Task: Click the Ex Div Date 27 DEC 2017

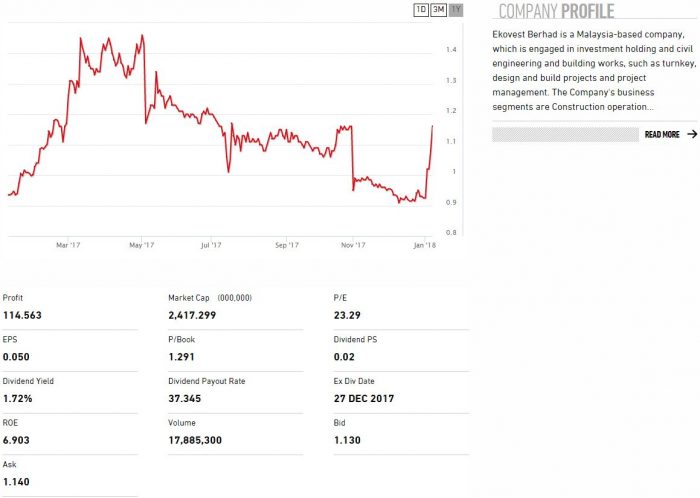Action: pos(364,398)
